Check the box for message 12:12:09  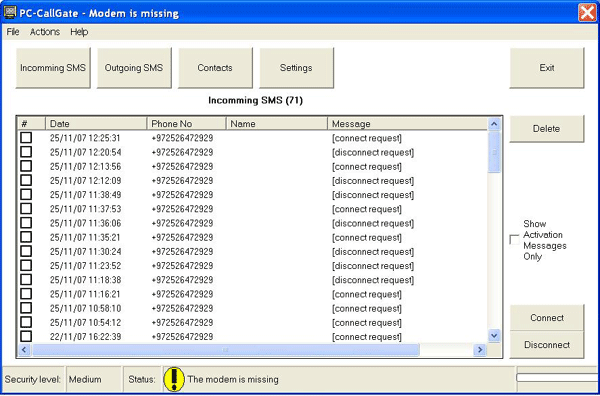pyautogui.click(x=26, y=180)
